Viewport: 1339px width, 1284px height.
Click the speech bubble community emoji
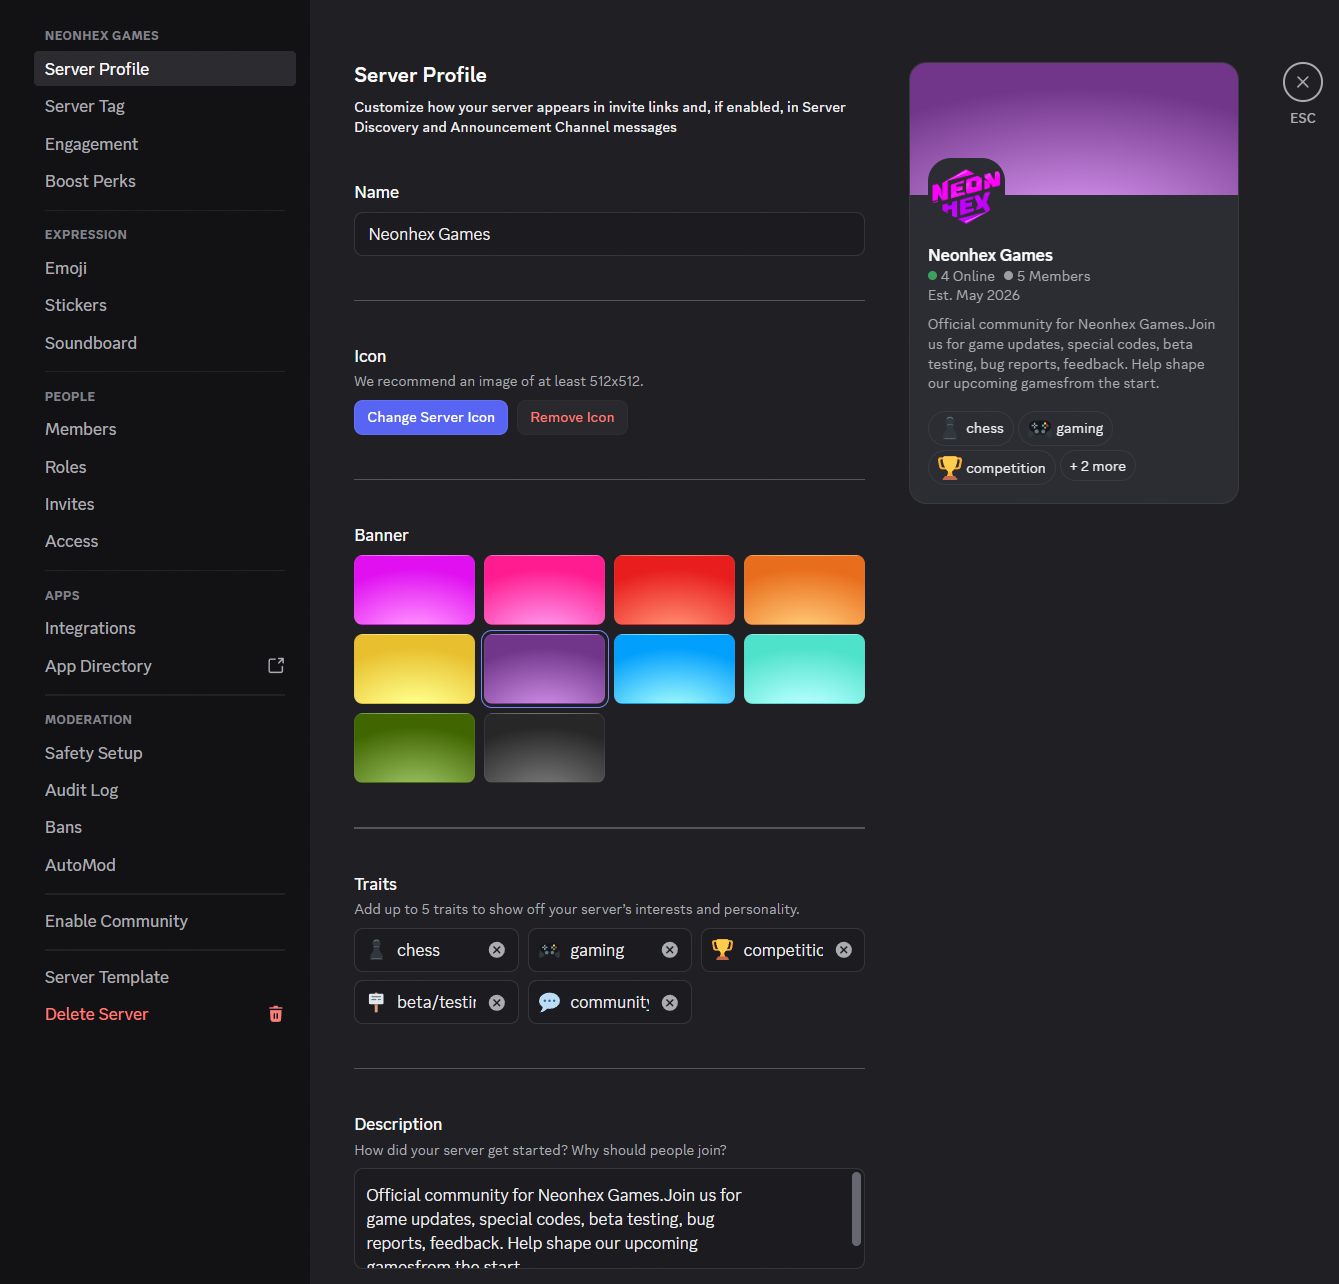pyautogui.click(x=549, y=1002)
